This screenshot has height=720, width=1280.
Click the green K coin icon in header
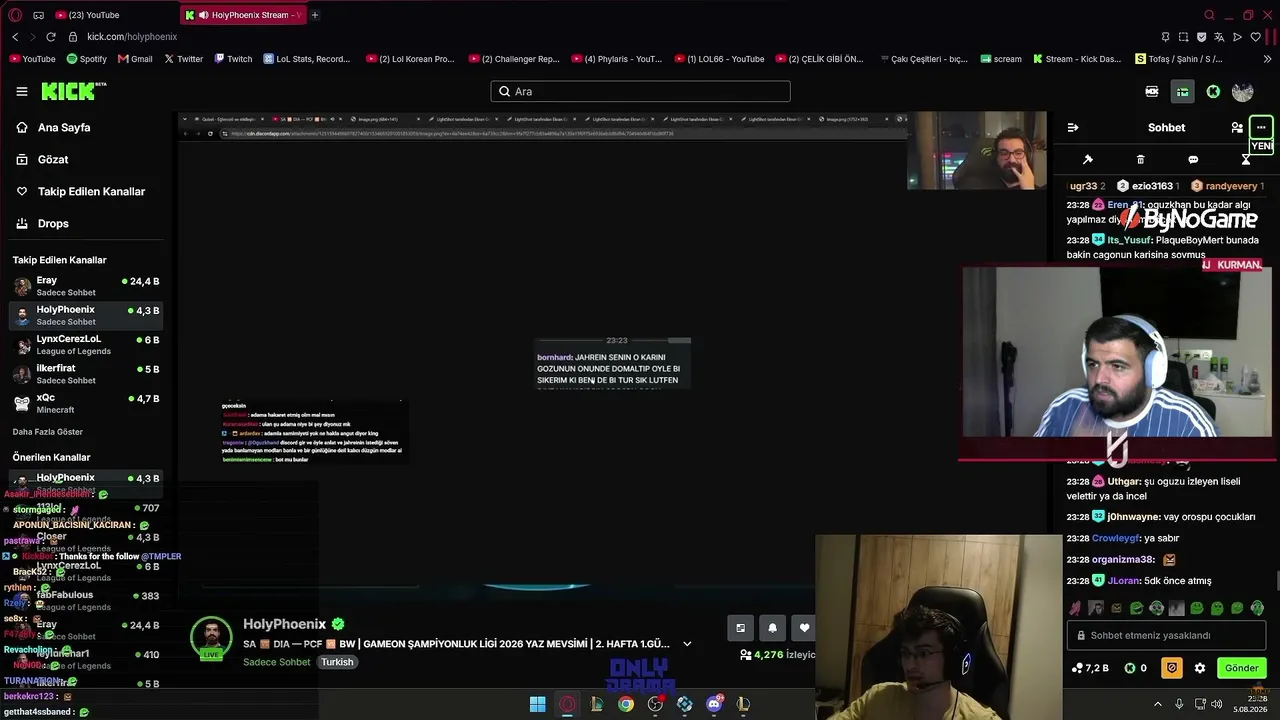[1213, 92]
